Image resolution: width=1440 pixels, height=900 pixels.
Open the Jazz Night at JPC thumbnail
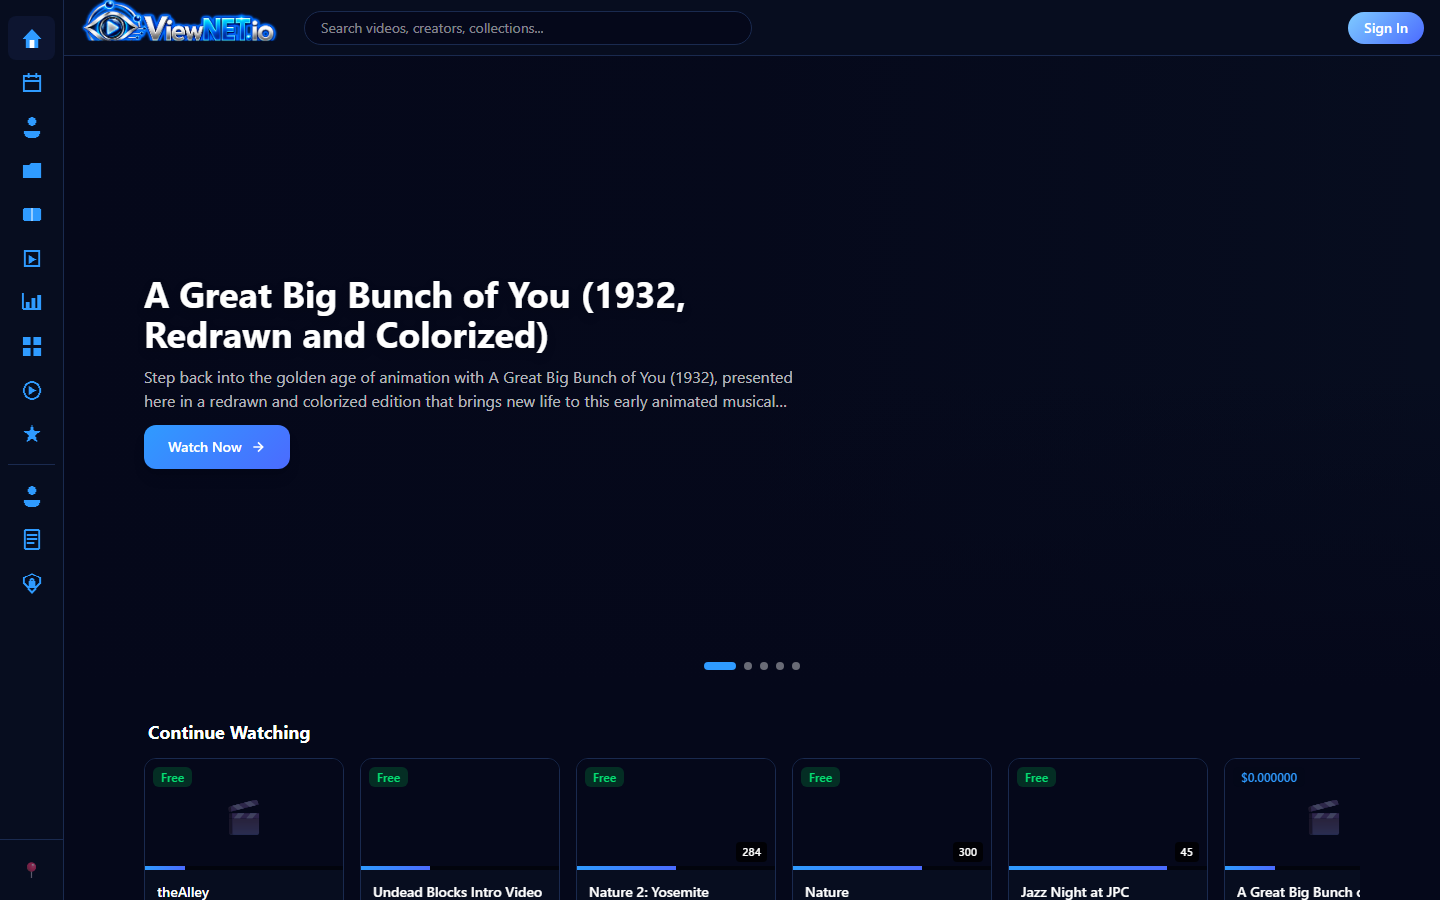[x=1108, y=812]
